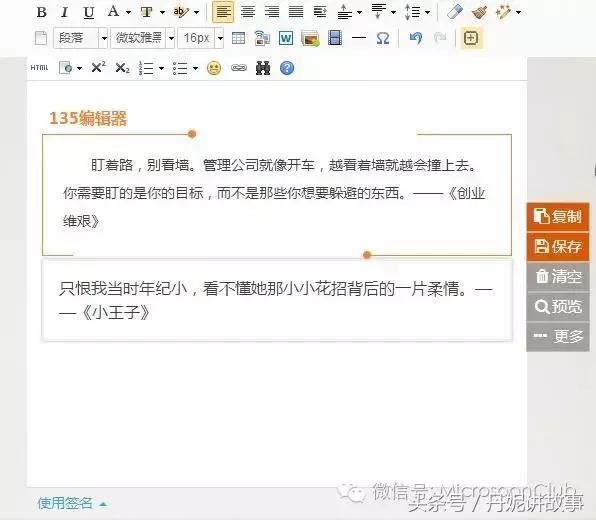Insert a table
This screenshot has width=596, height=520.
[x=238, y=38]
